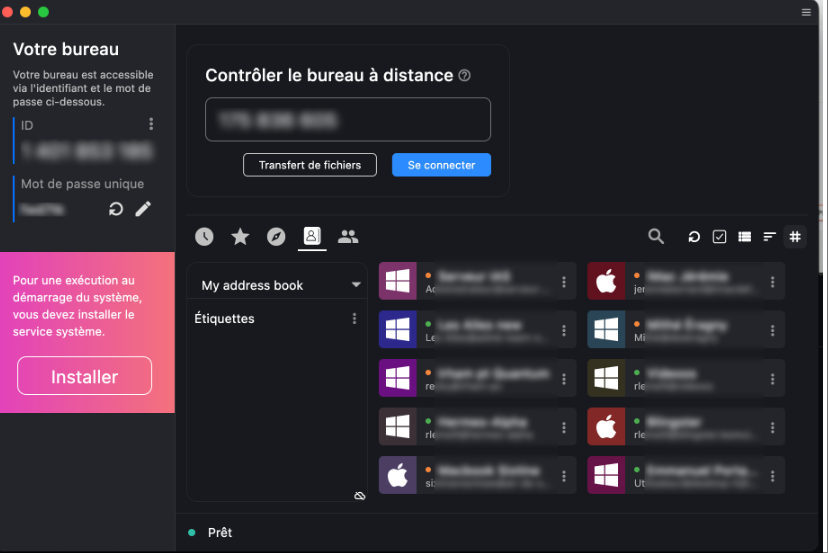Open the recent sessions clock tab
The width and height of the screenshot is (828, 553).
point(204,237)
